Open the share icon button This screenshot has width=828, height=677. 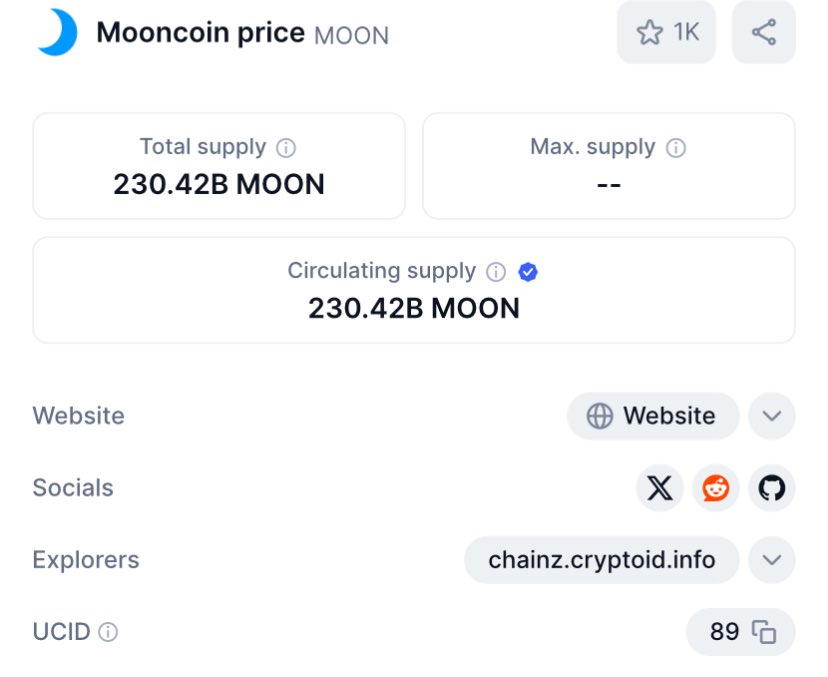763,33
